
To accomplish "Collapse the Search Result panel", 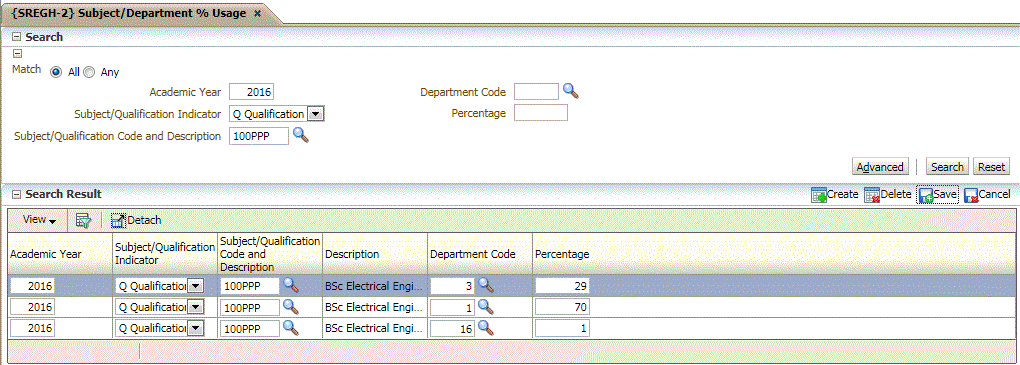I will click(x=17, y=194).
